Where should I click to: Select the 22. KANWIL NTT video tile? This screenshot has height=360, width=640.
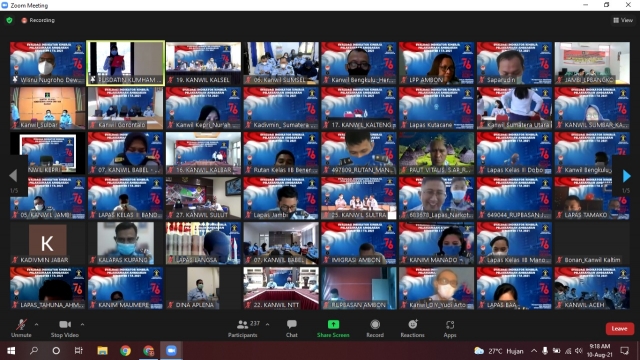point(281,288)
